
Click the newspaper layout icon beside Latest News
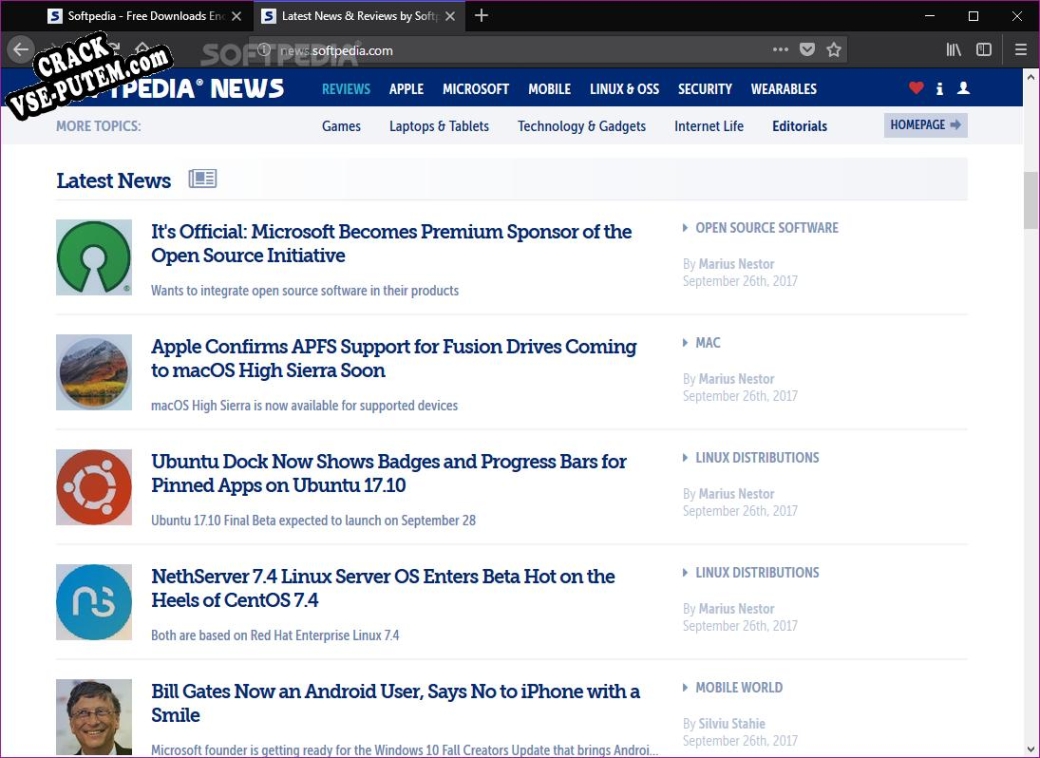pos(202,178)
